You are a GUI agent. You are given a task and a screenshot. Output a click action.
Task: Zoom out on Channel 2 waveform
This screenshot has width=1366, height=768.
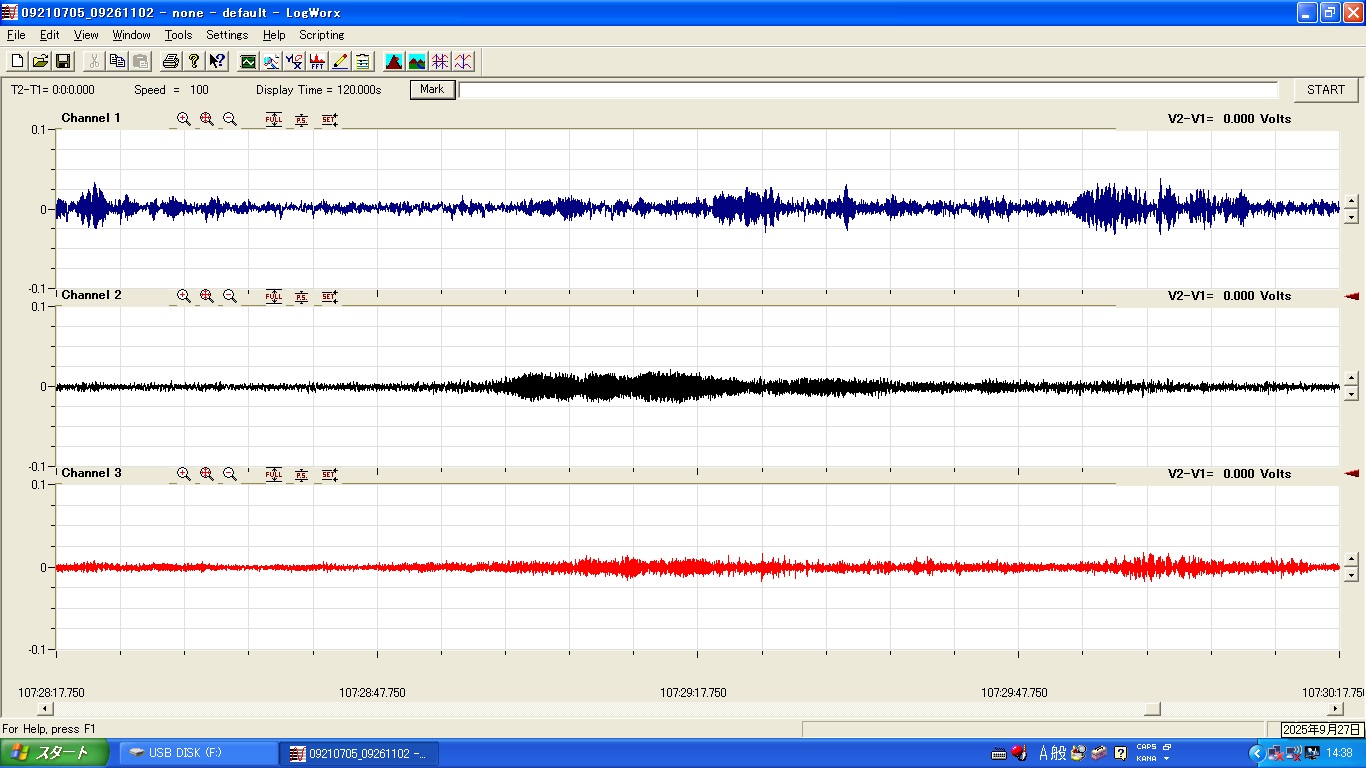pos(230,296)
